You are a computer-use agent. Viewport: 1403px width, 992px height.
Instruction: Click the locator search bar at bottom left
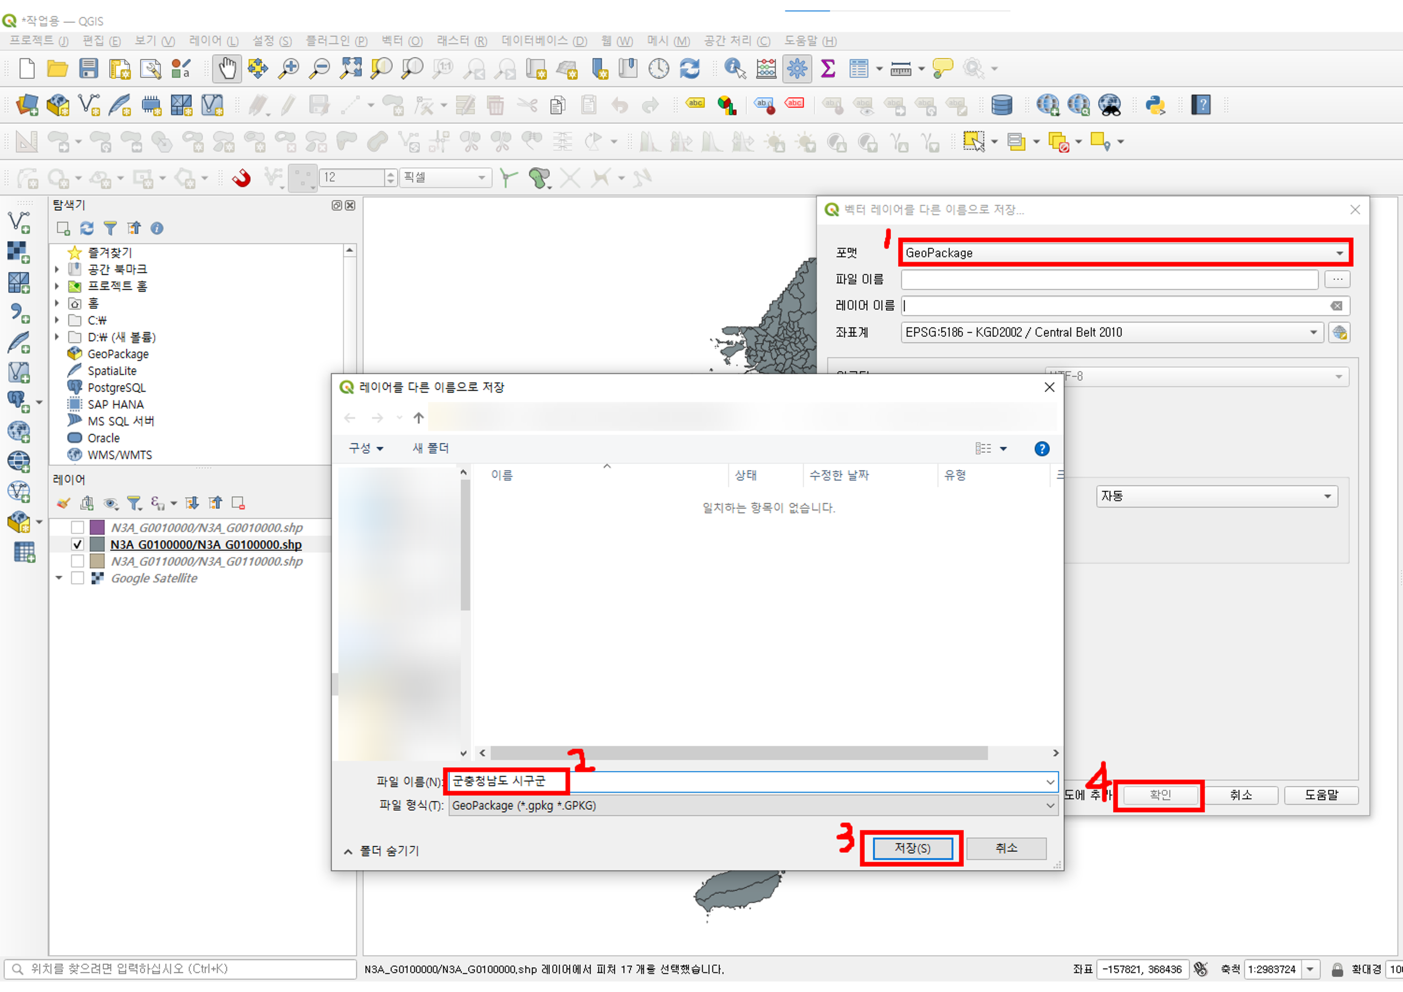[x=181, y=970]
